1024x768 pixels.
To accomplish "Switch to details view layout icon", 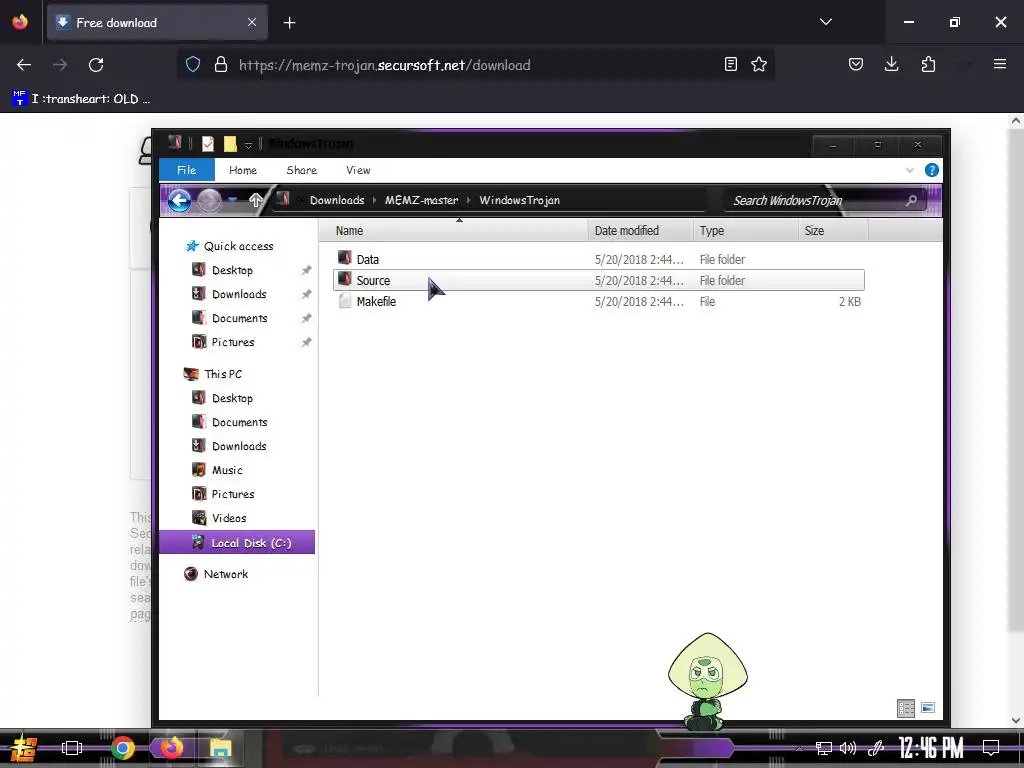I will [906, 708].
